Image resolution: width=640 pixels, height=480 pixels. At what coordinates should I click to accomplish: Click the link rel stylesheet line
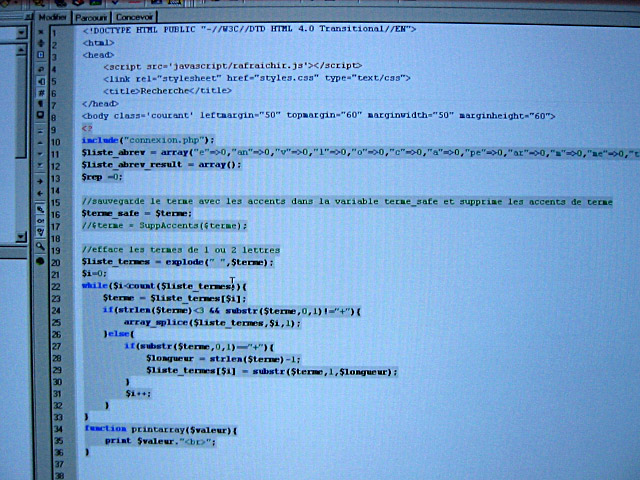coord(257,78)
